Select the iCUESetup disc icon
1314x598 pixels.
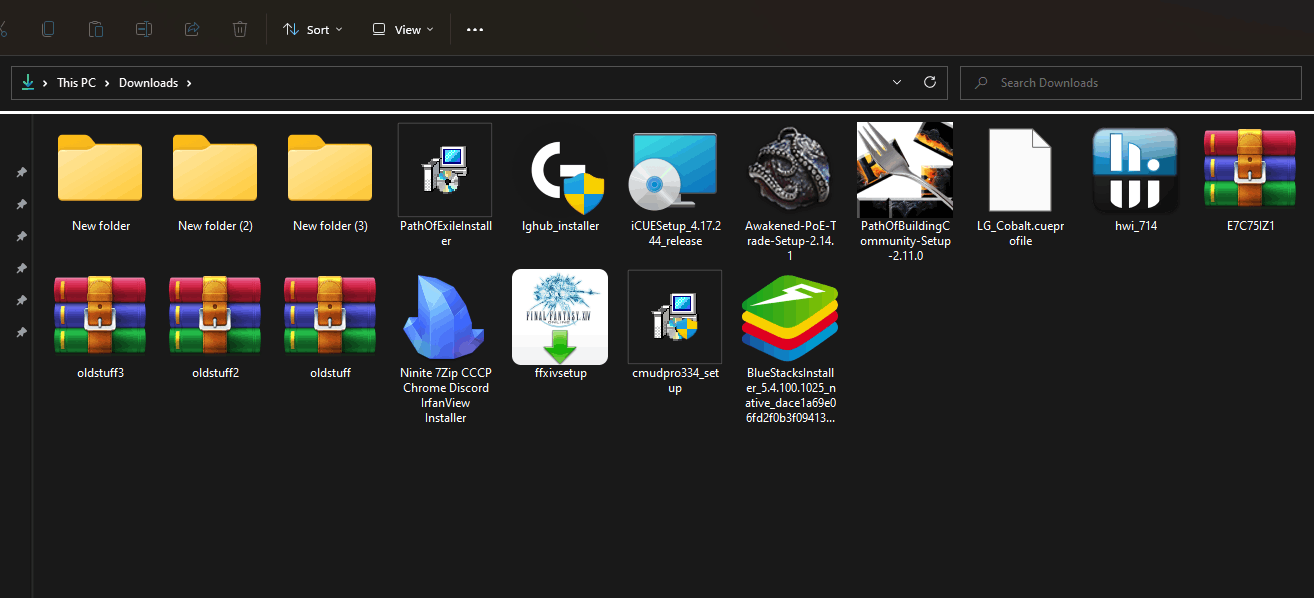(x=674, y=170)
